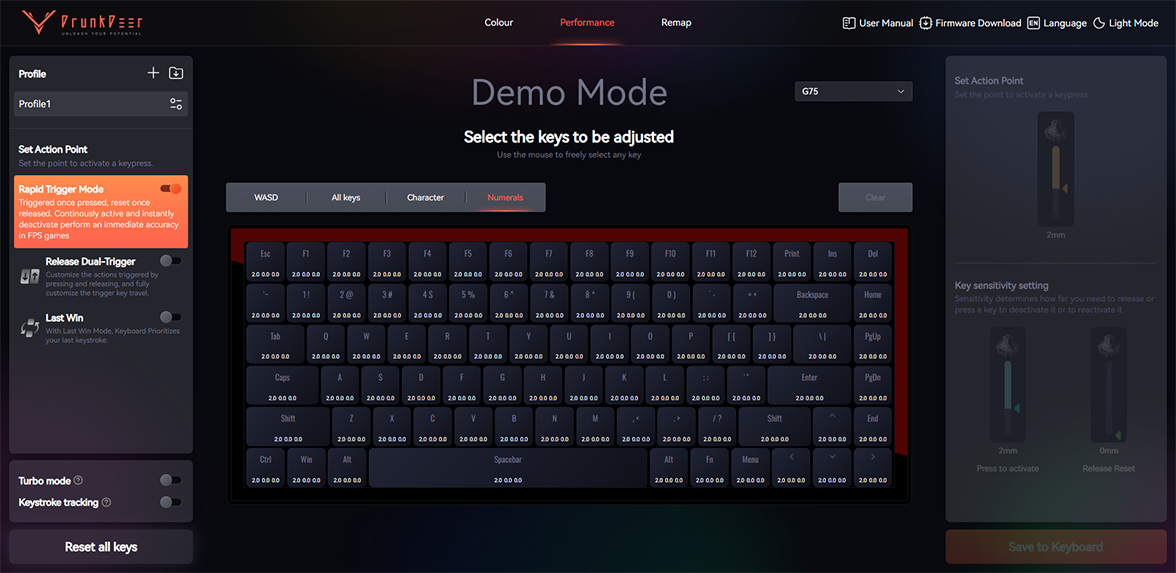Click the Turbo mode help icon
This screenshot has width=1176, height=573.
(x=78, y=481)
